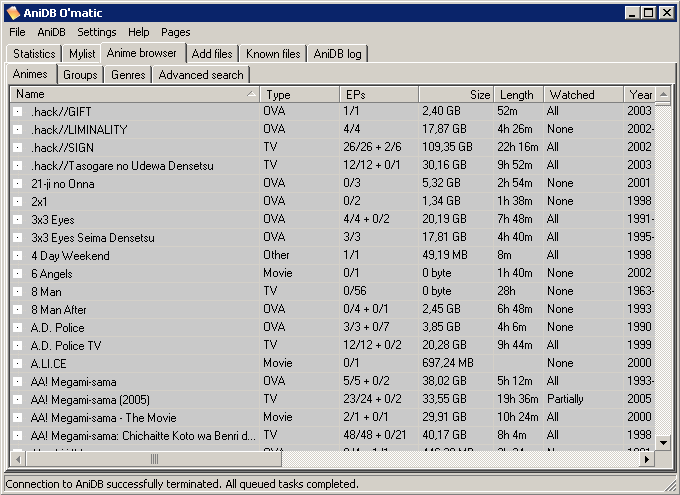Click the 49,19 MB size value

click(x=445, y=255)
